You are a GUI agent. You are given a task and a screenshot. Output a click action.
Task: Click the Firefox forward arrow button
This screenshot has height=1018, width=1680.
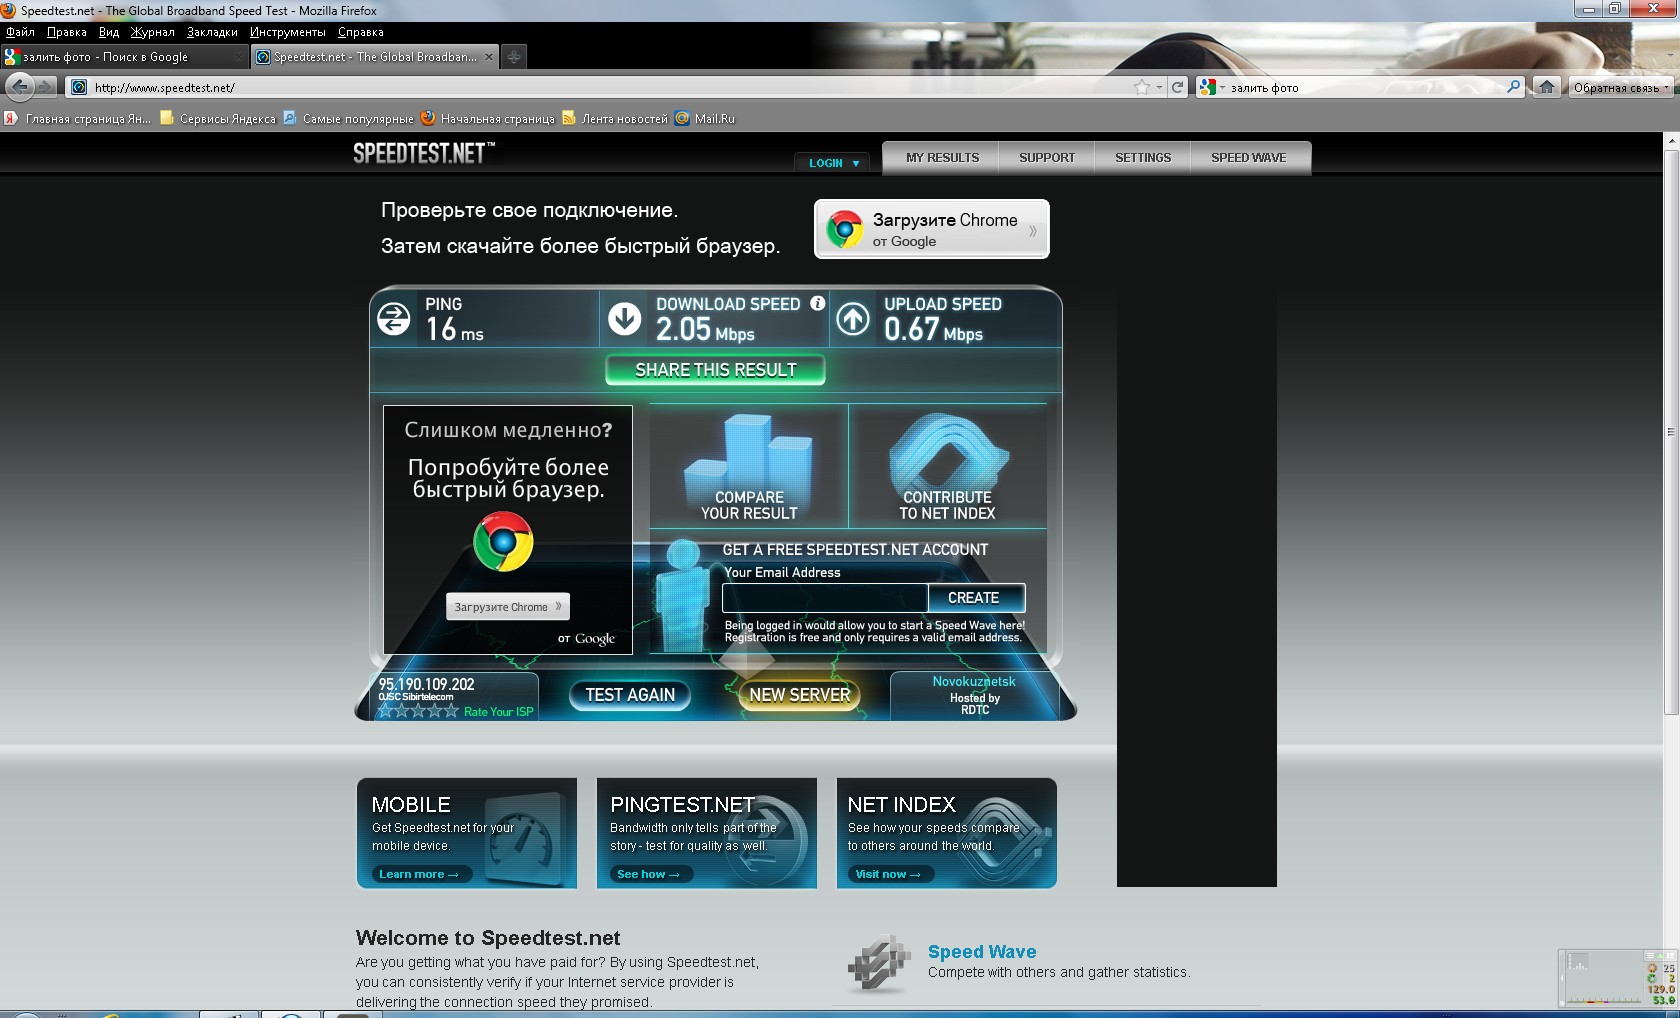(x=45, y=87)
